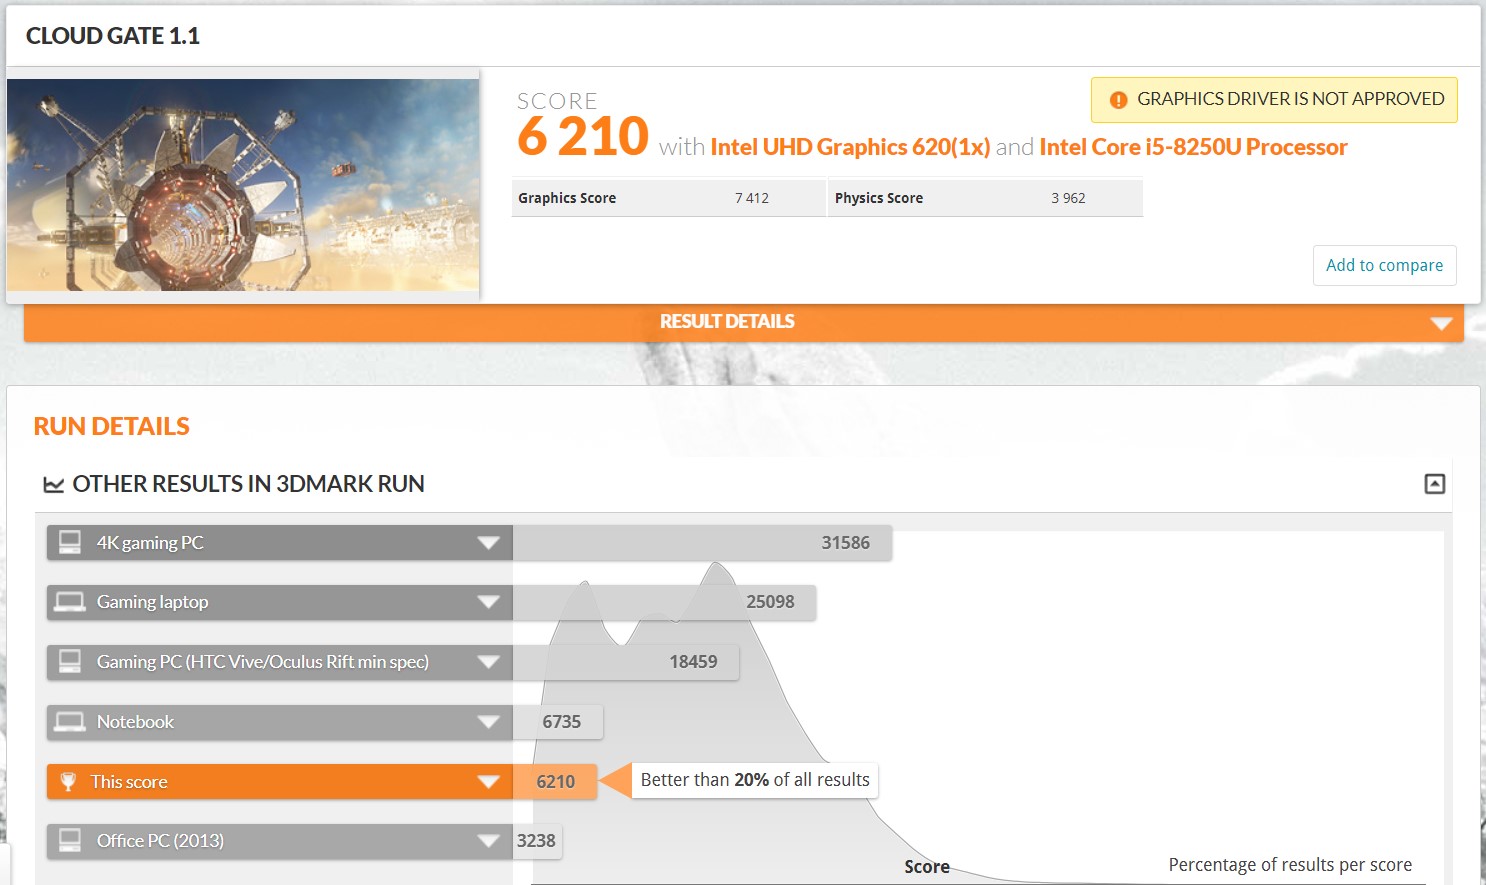The width and height of the screenshot is (1486, 885).
Task: Expand the Result Details bar arrow
Action: click(x=1441, y=323)
